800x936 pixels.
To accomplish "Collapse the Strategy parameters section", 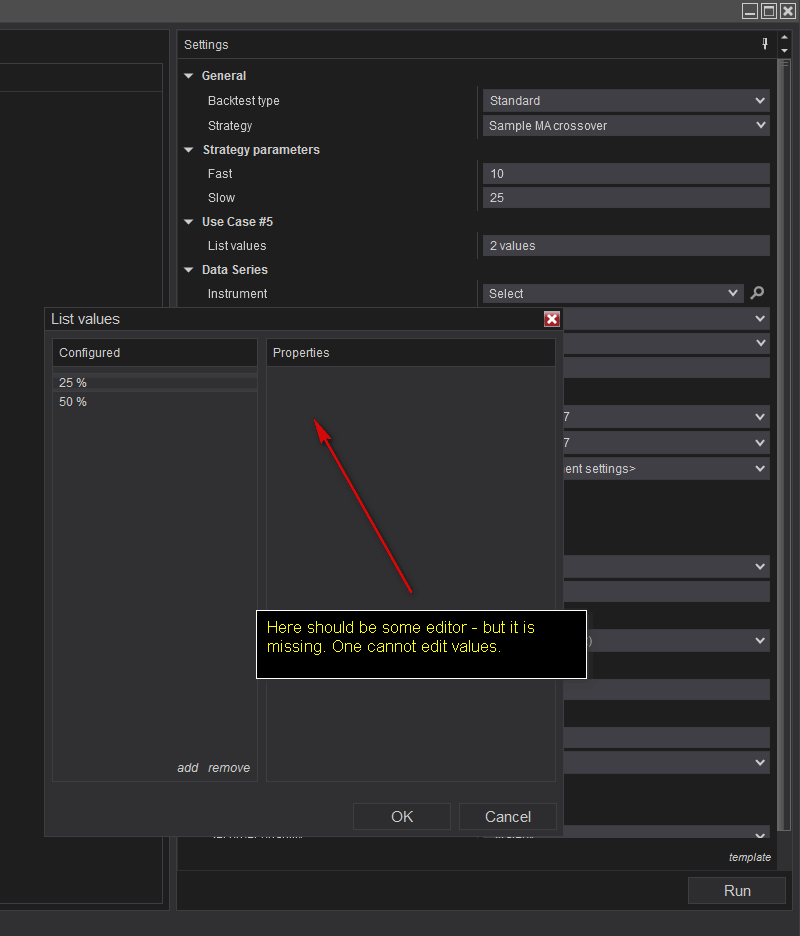I will click(x=189, y=150).
